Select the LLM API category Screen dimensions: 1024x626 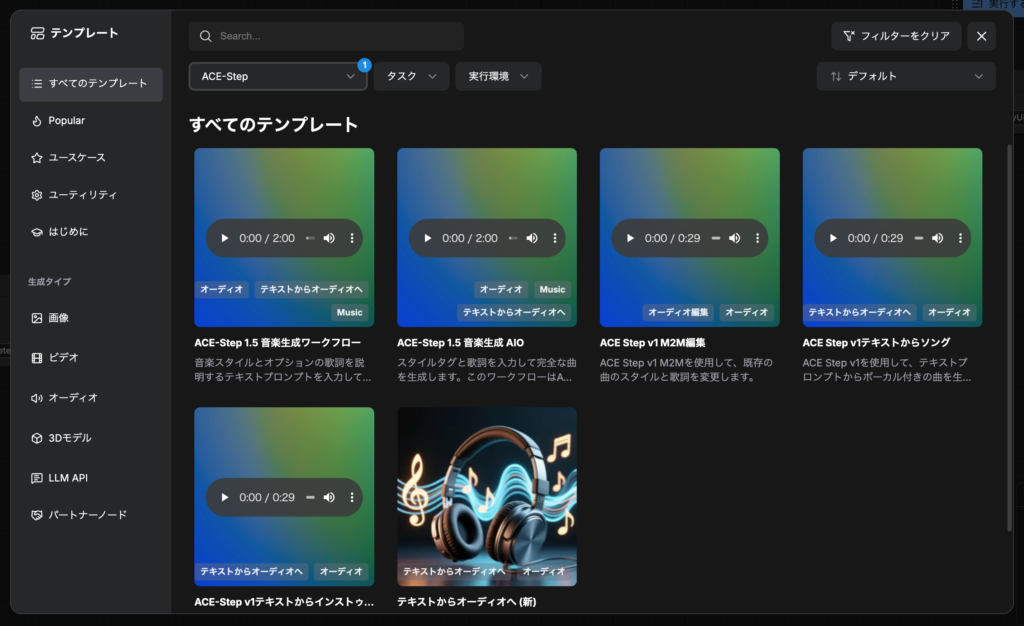point(67,478)
